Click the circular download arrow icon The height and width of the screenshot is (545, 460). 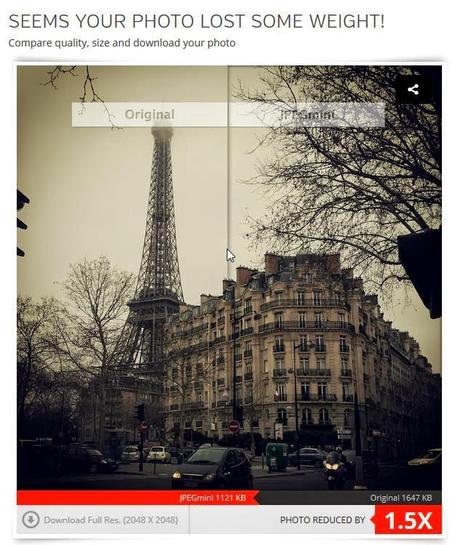(31, 520)
